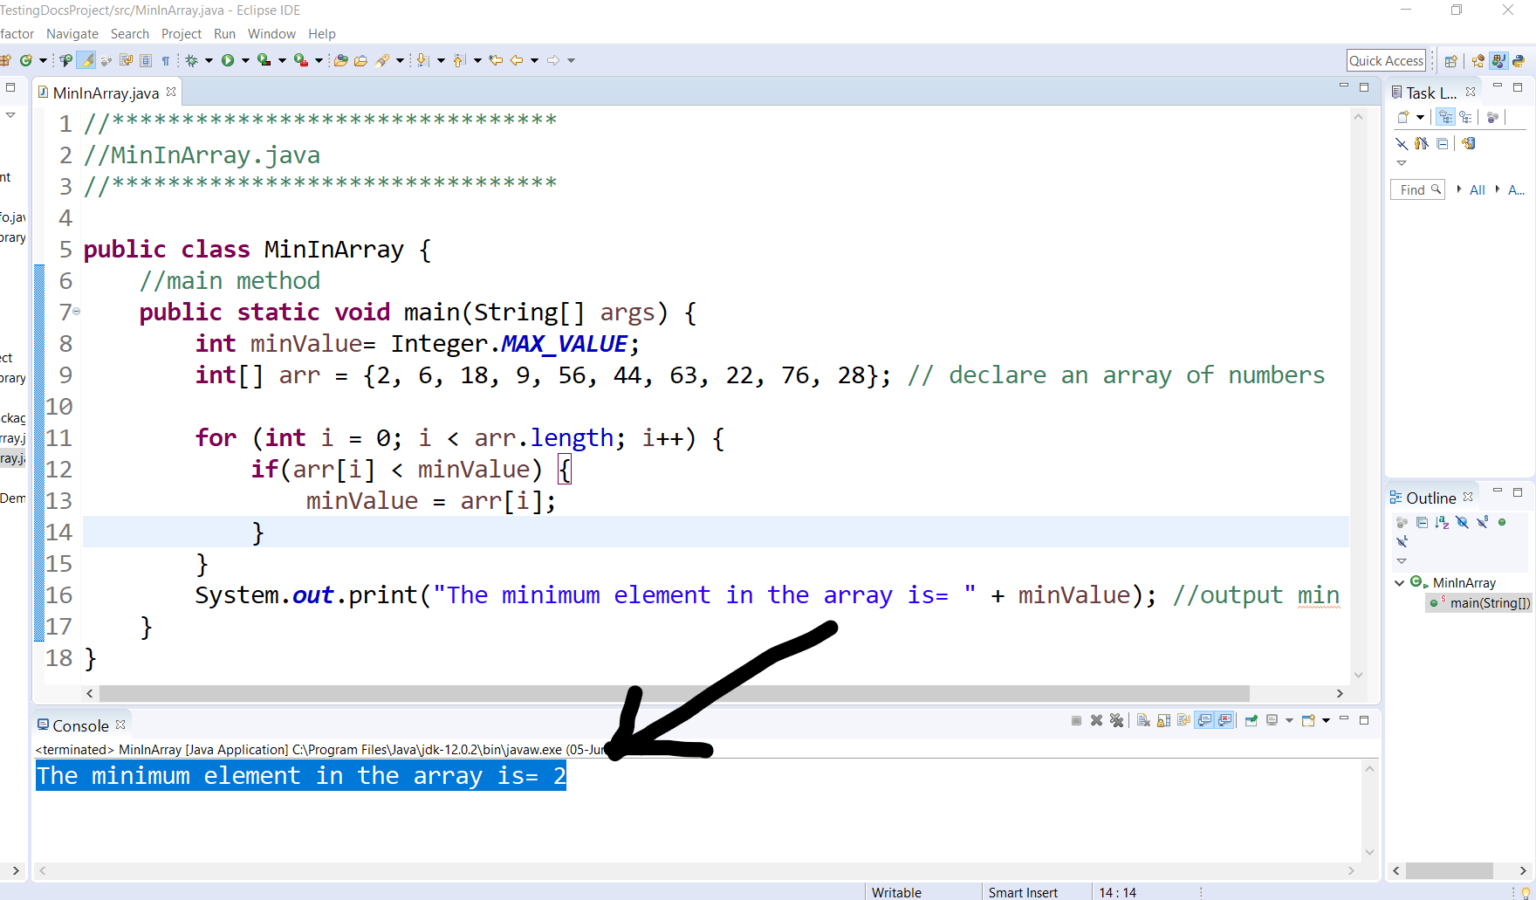This screenshot has width=1536, height=900.
Task: Click Word Wrap icon in Console
Action: click(1184, 720)
